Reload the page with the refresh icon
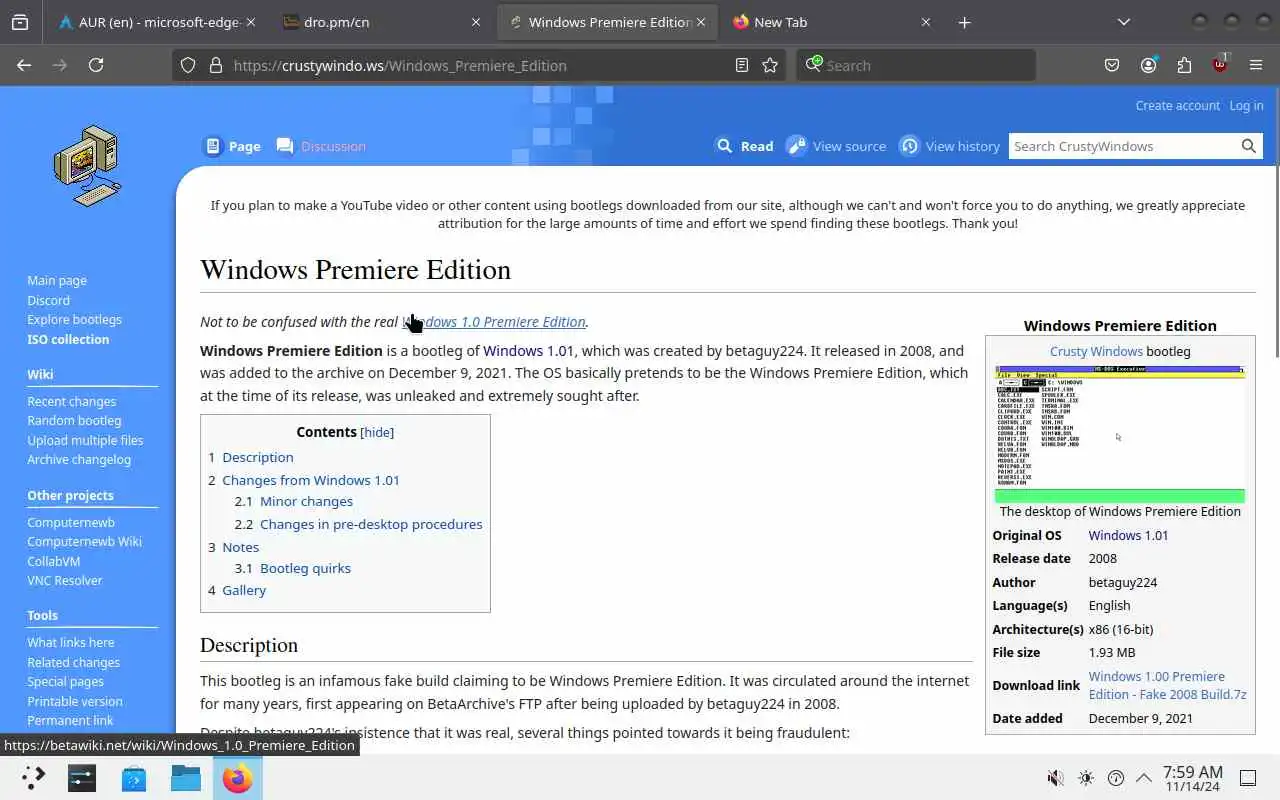The height and width of the screenshot is (800, 1280). (96, 65)
